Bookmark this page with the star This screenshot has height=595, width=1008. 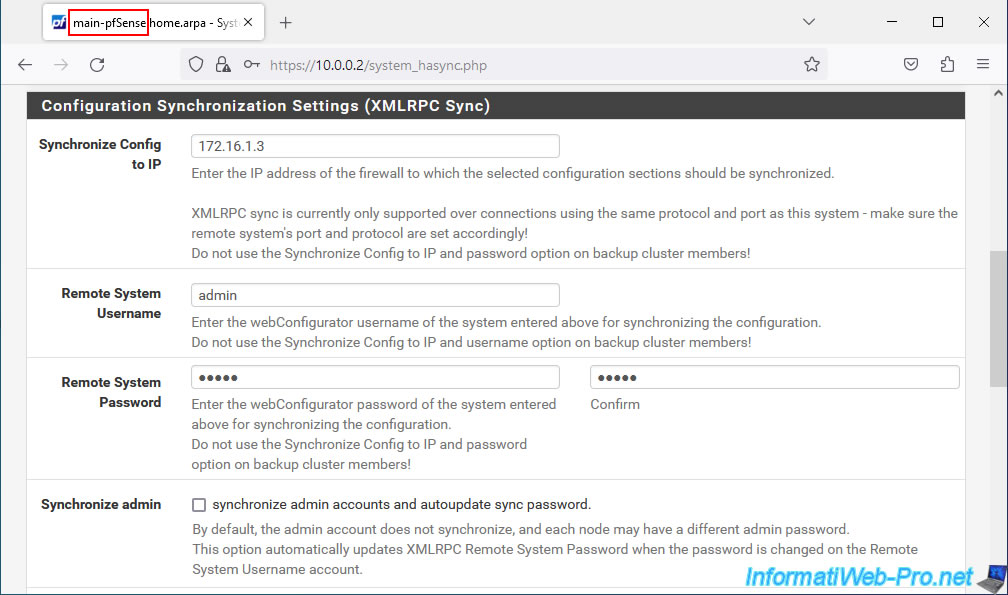tap(812, 64)
